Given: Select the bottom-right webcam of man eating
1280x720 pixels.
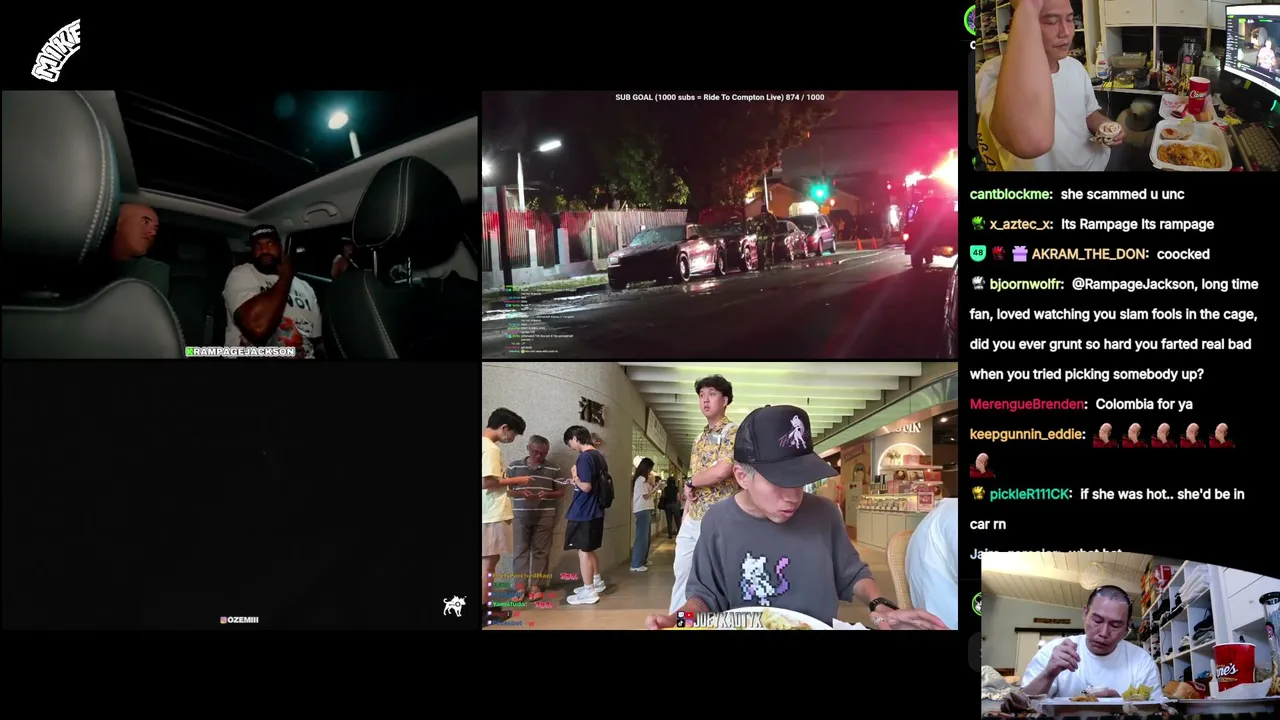Looking at the screenshot, I should 1130,634.
